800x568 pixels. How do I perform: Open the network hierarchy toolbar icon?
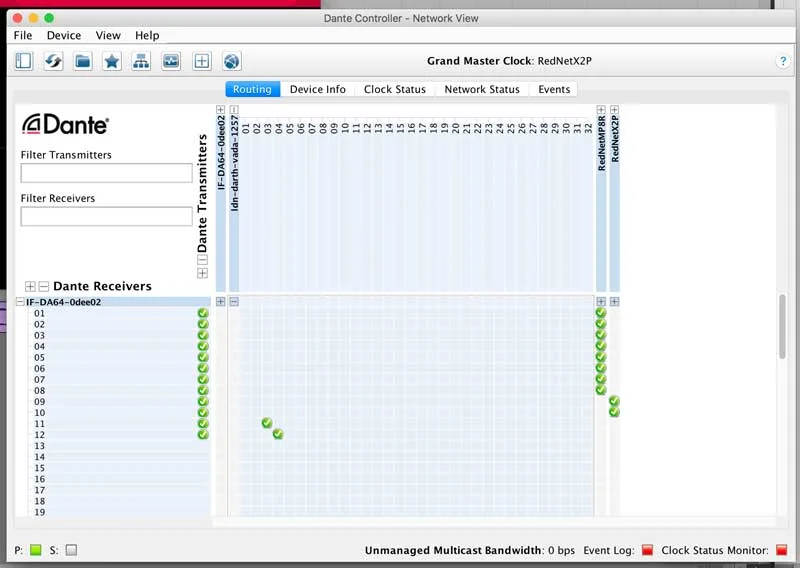click(x=141, y=61)
